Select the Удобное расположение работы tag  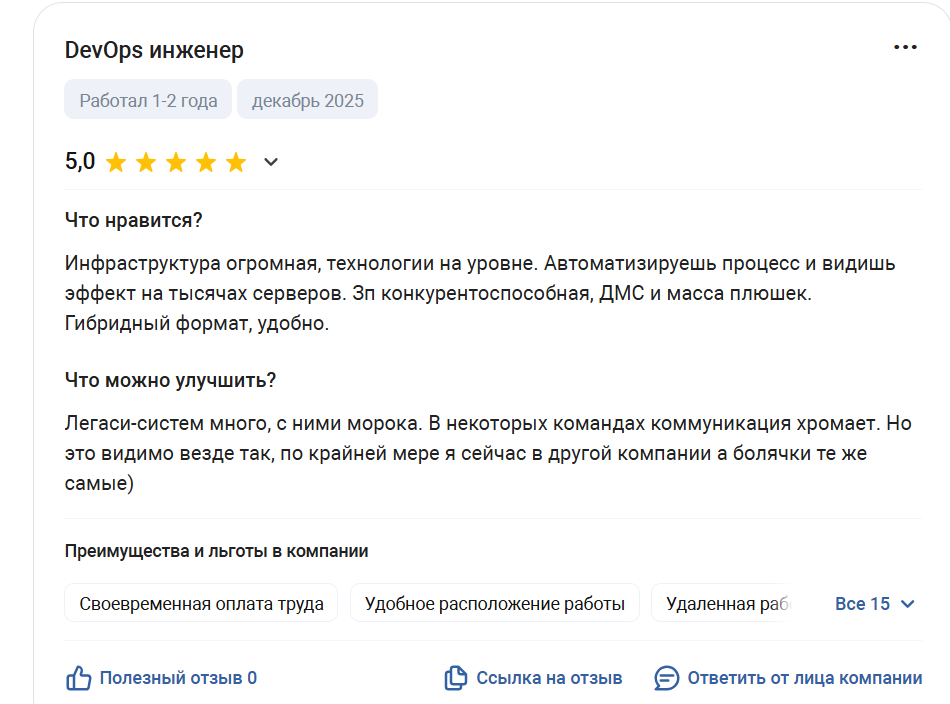494,604
